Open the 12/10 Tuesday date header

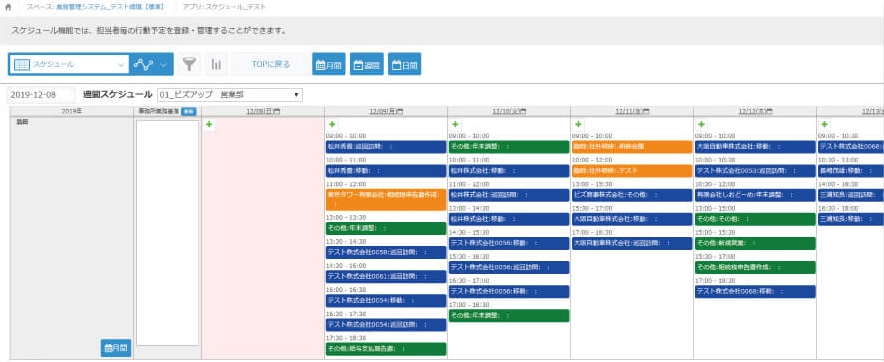pos(509,112)
